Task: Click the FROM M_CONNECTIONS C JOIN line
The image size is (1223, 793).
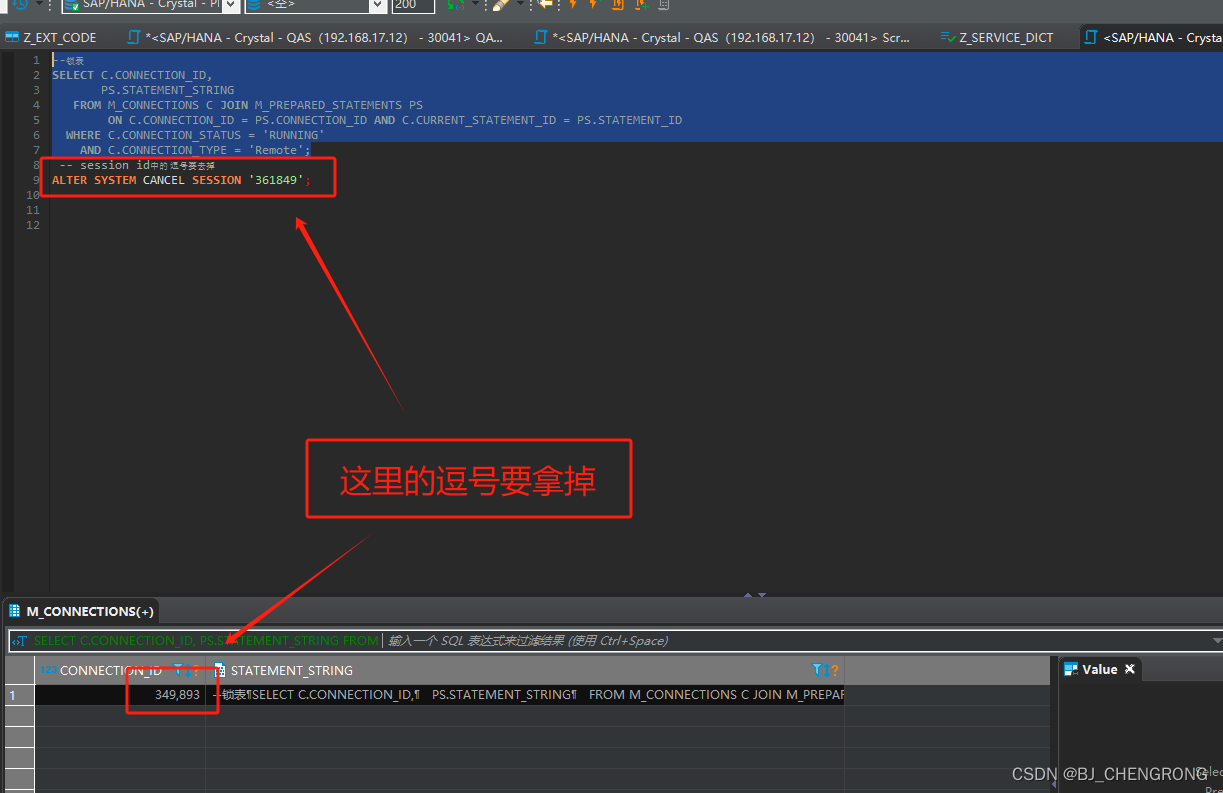Action: (x=248, y=105)
